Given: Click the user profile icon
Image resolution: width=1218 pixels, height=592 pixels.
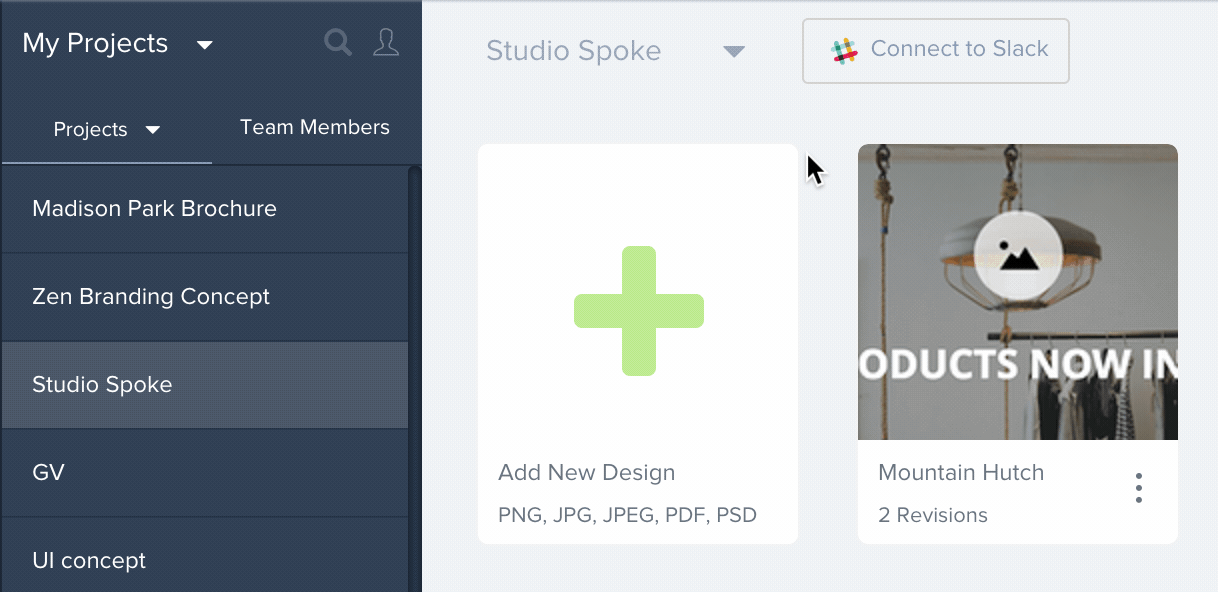Looking at the screenshot, I should [386, 42].
